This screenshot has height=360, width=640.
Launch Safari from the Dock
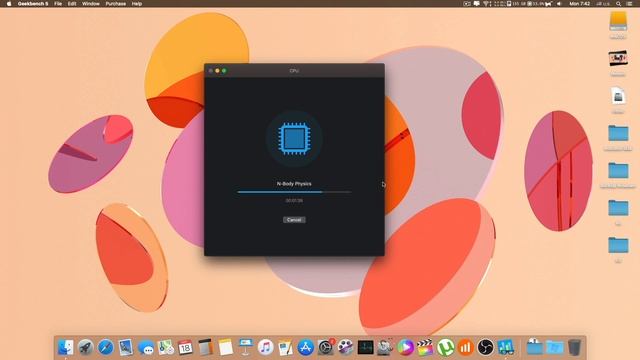pos(106,347)
